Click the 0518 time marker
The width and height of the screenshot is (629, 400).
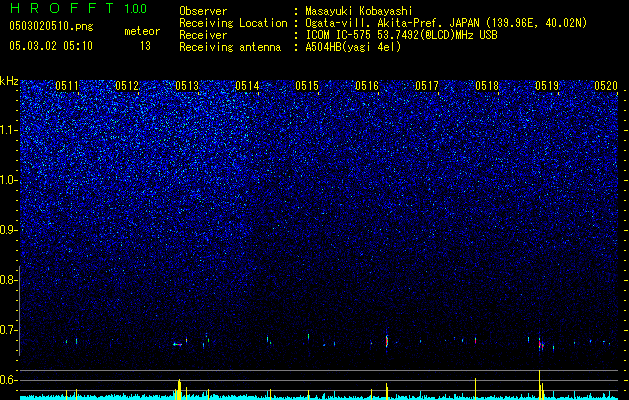tap(487, 86)
